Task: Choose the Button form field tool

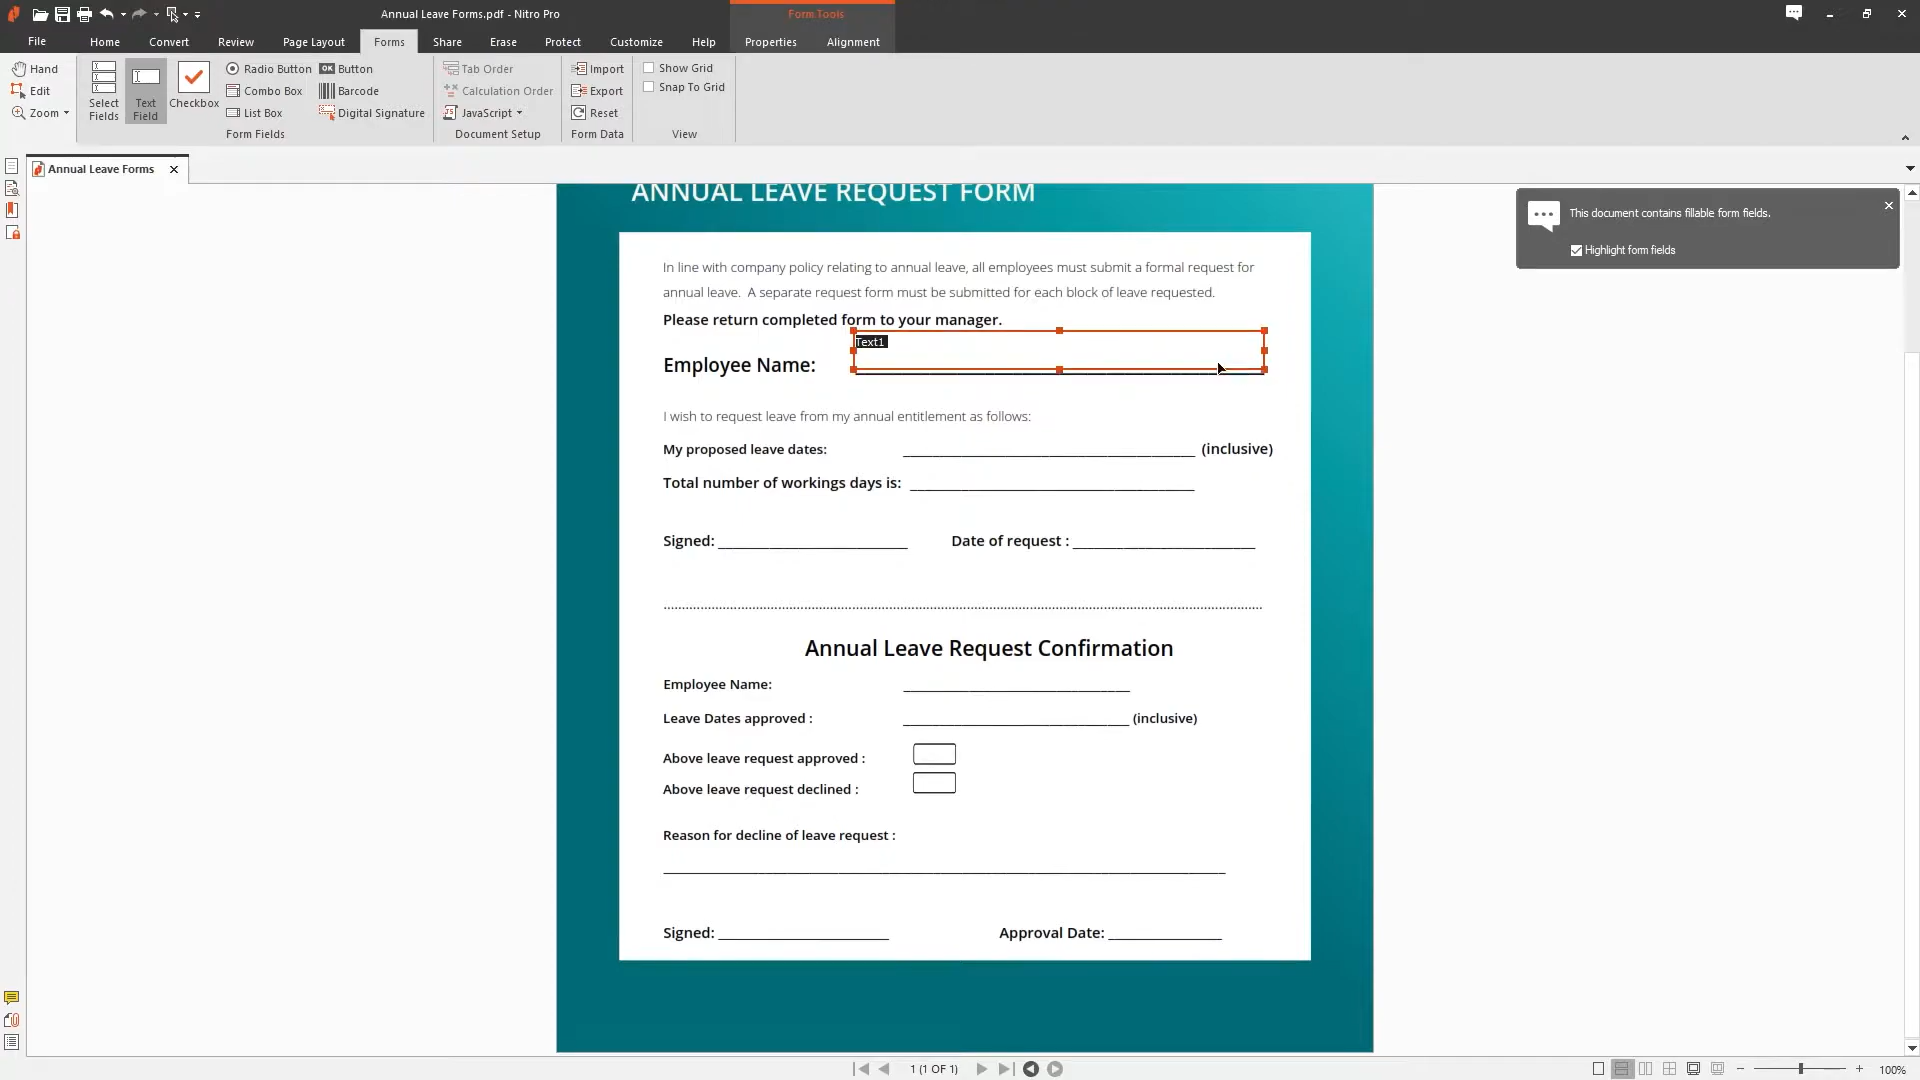Action: (346, 69)
